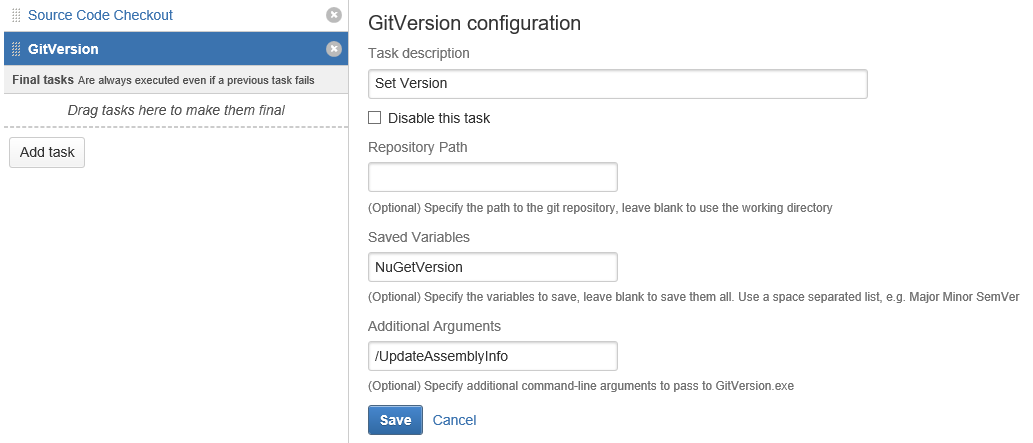Click into the Repository Path field
The width and height of the screenshot is (1033, 443).
click(x=492, y=177)
